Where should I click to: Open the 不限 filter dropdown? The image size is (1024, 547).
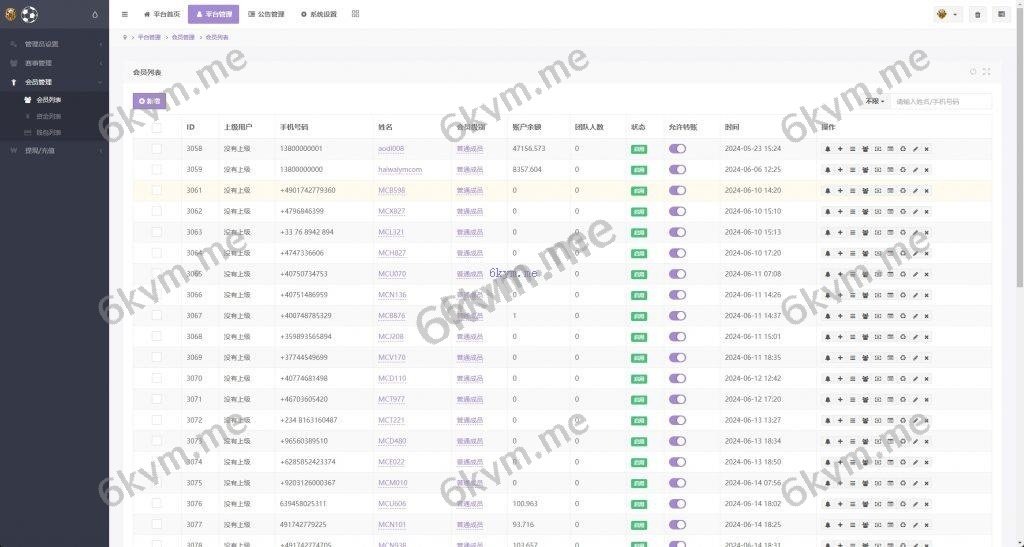tap(874, 101)
